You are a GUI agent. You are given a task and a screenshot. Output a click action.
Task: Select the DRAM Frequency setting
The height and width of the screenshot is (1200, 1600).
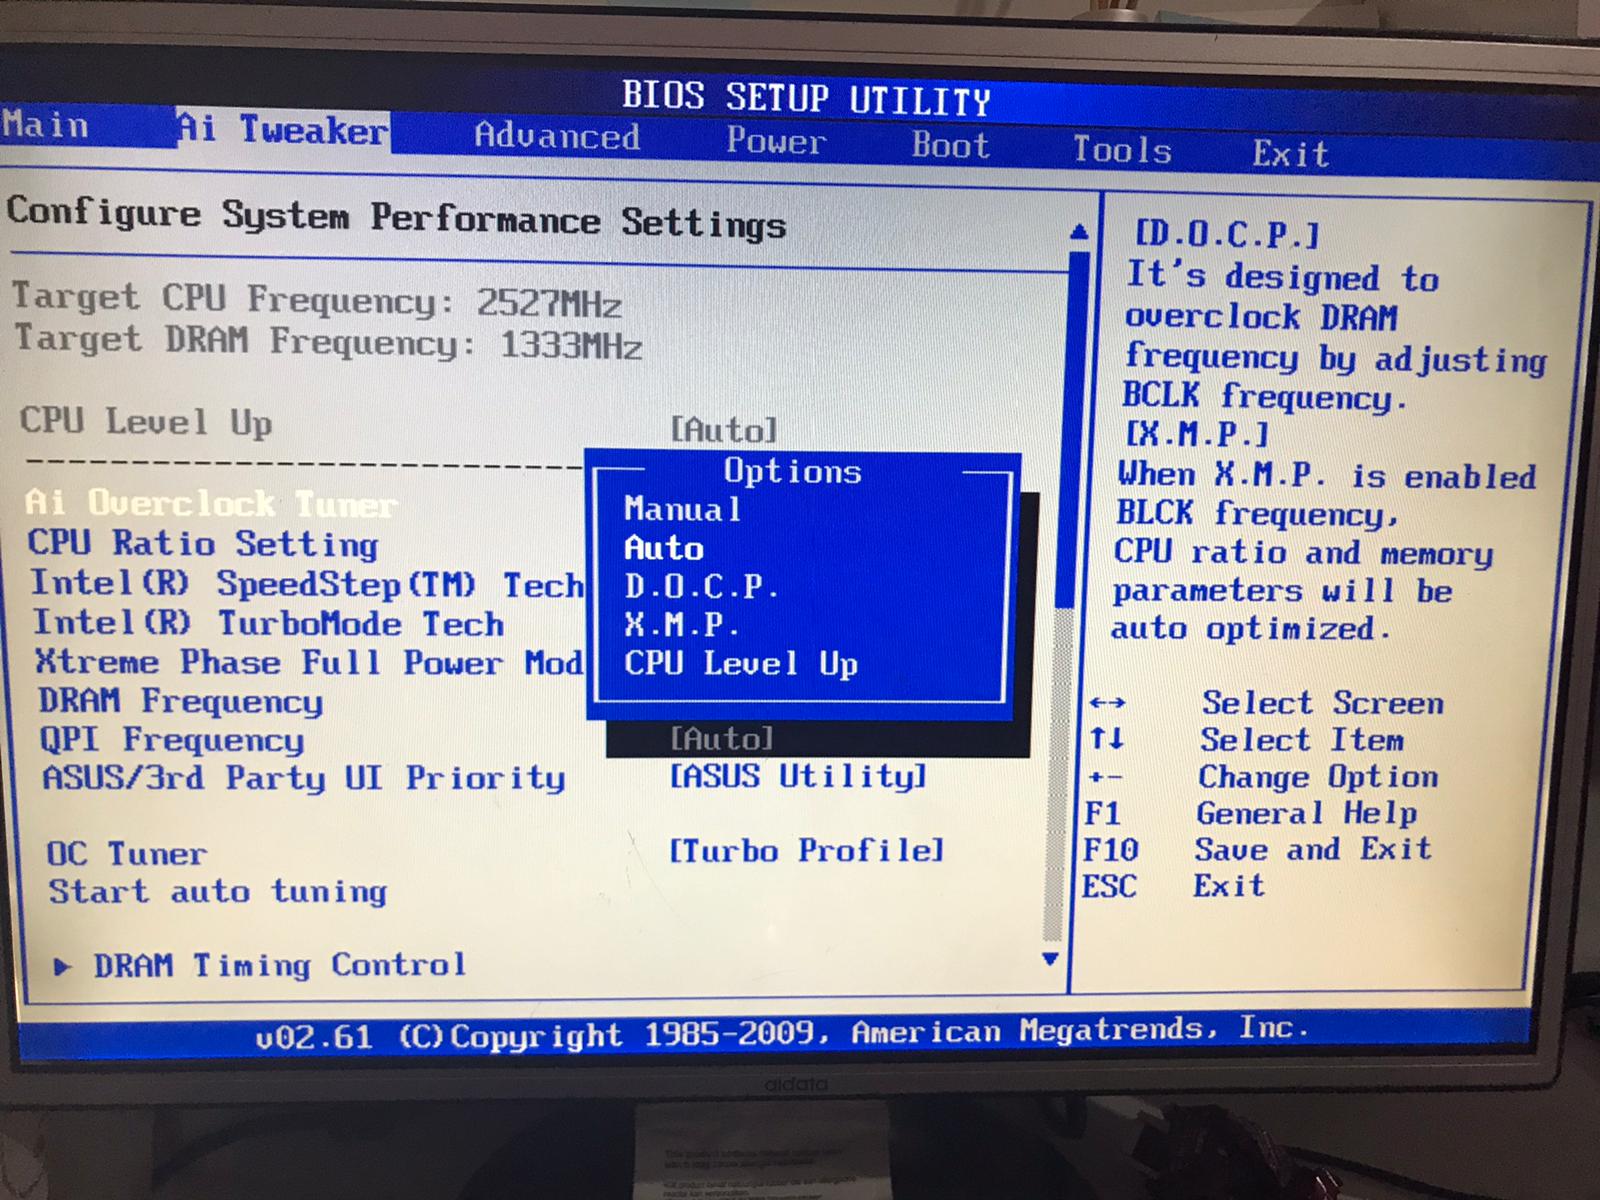181,701
